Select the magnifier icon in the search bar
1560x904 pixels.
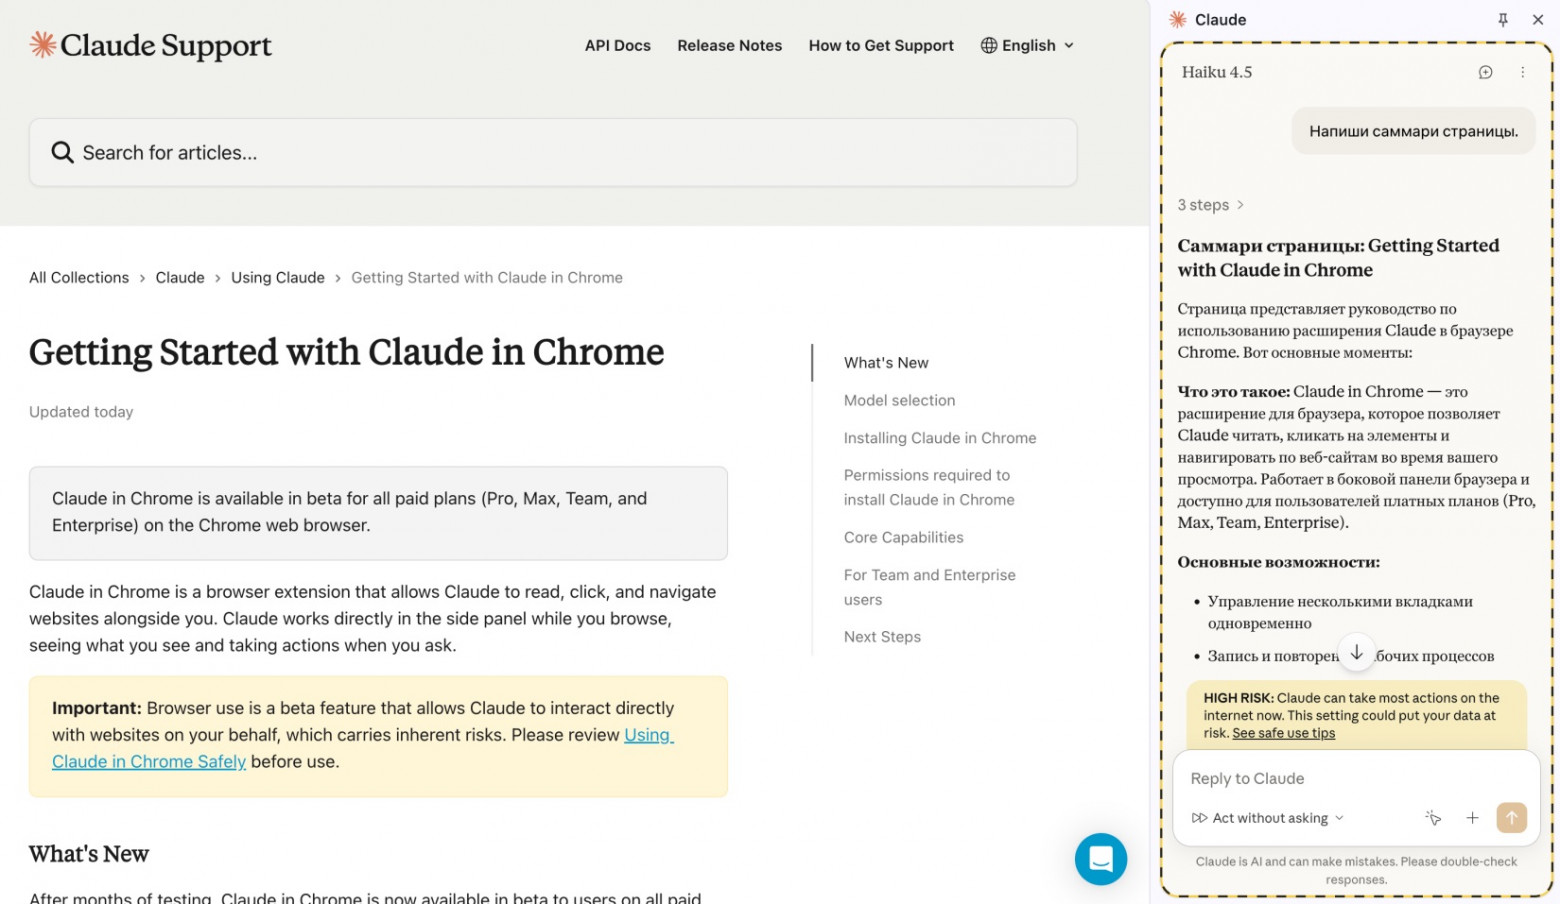point(62,152)
